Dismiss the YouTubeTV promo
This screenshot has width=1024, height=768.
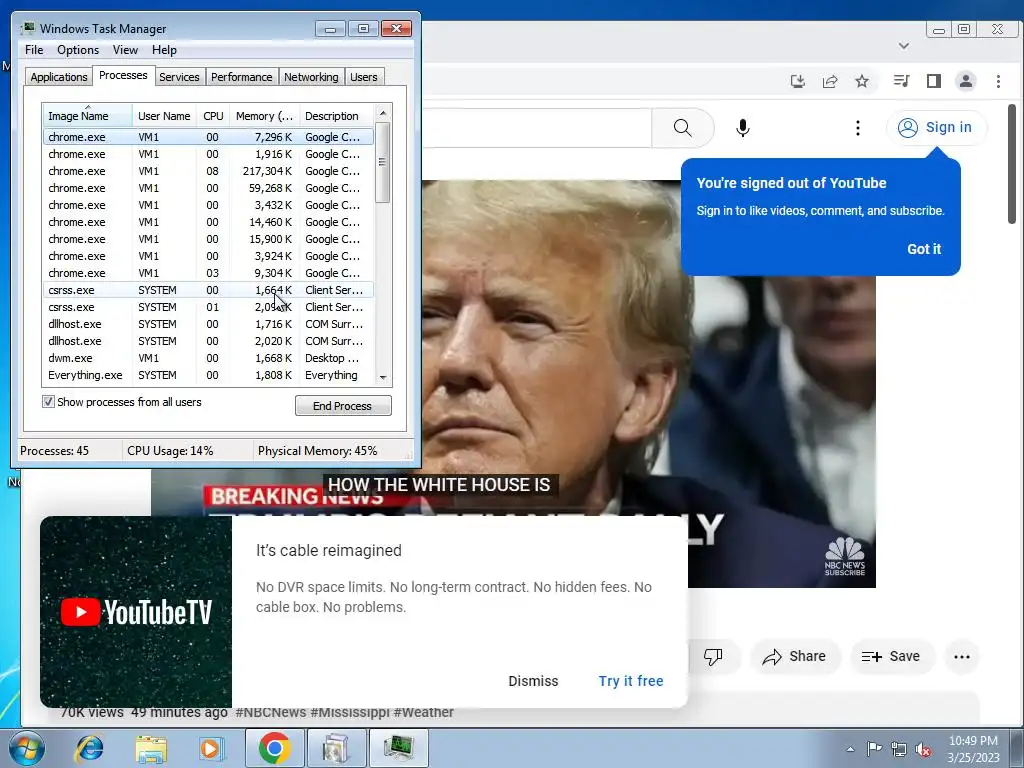tap(533, 681)
